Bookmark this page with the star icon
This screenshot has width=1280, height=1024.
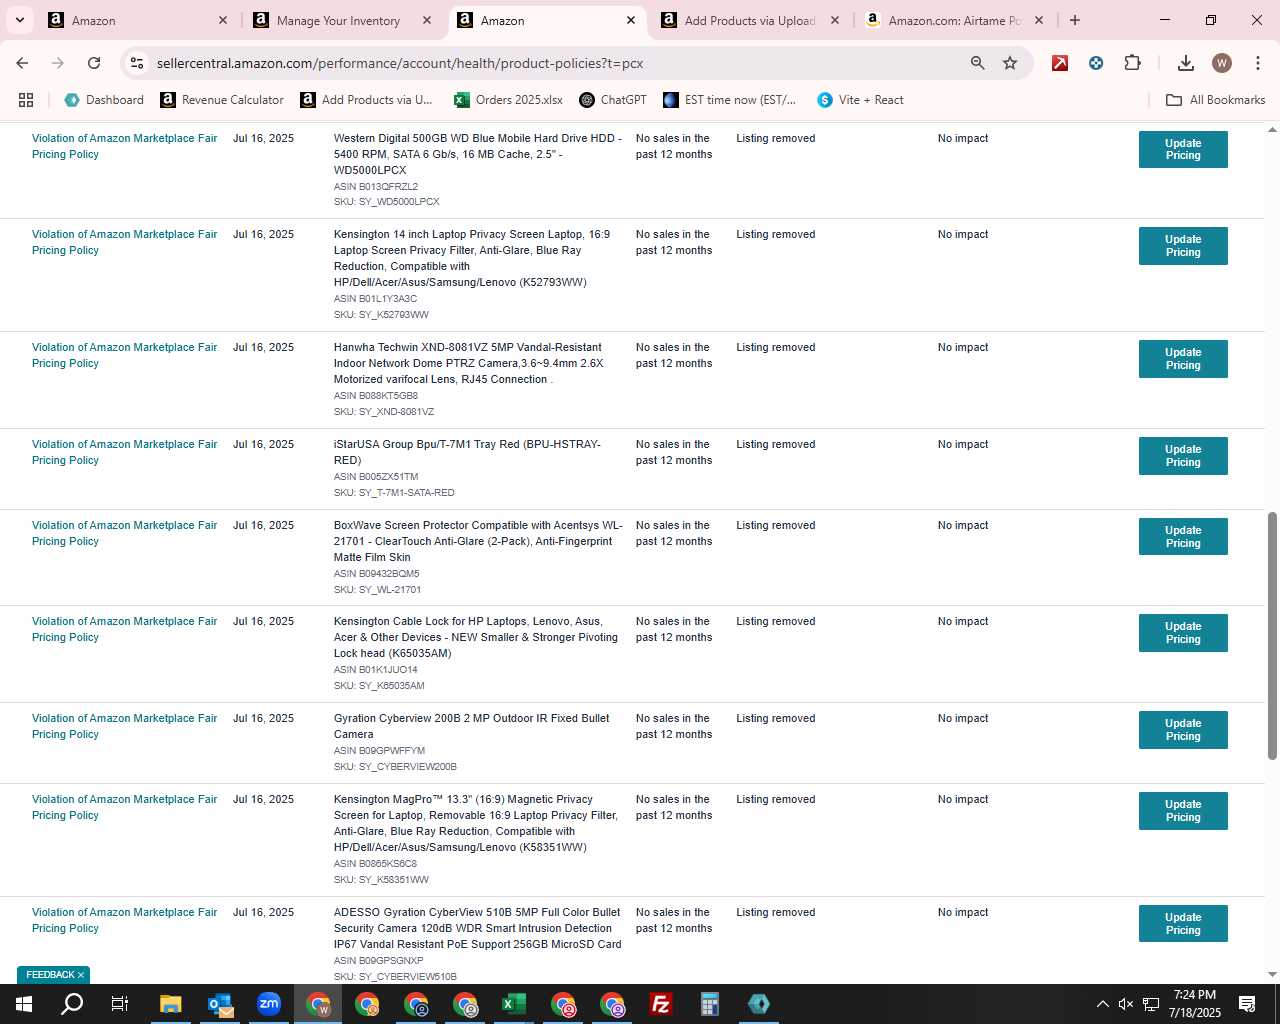tap(1010, 63)
